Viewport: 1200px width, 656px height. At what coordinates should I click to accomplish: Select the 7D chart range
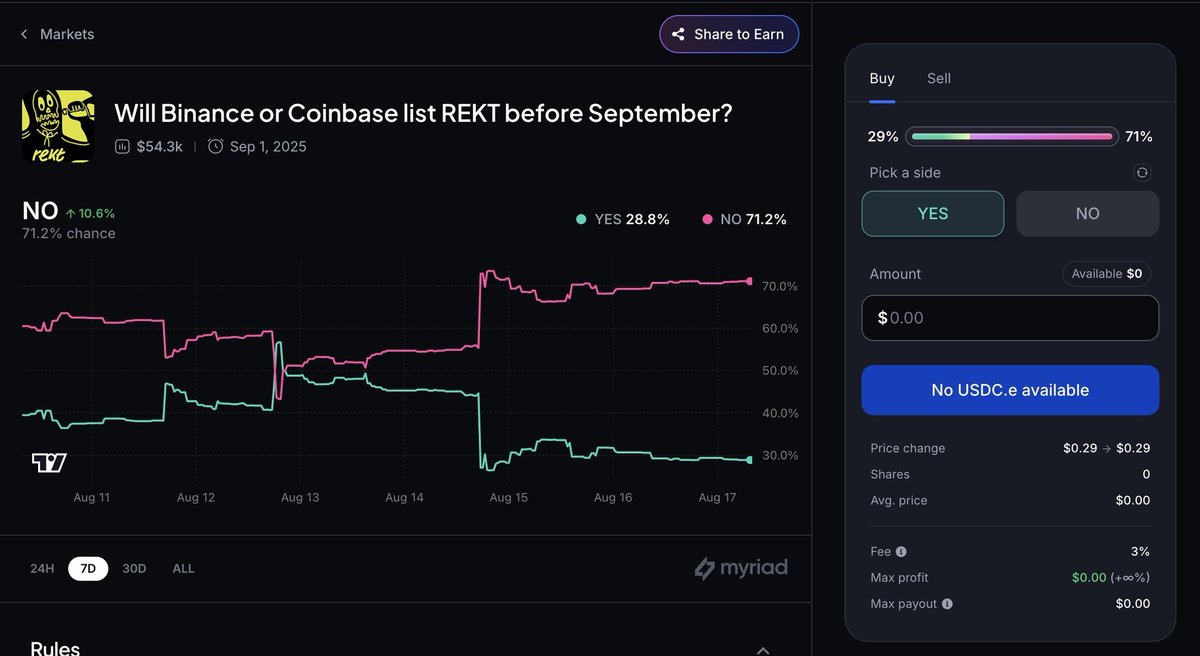88,568
